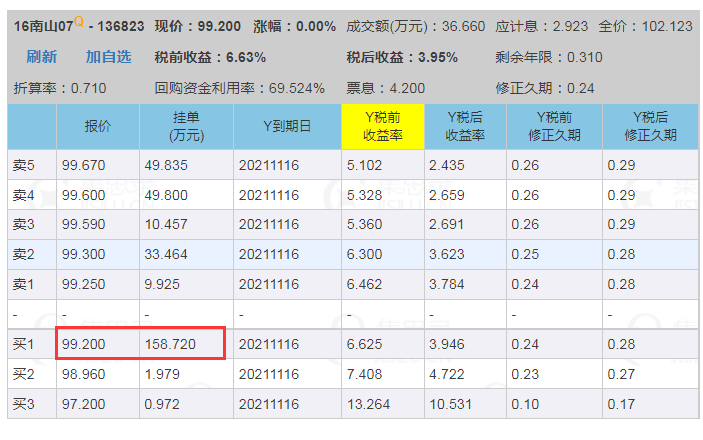Screen dimensions: 703x440
Task: Select the pre-tax yield 13.264
Action: (x=368, y=404)
